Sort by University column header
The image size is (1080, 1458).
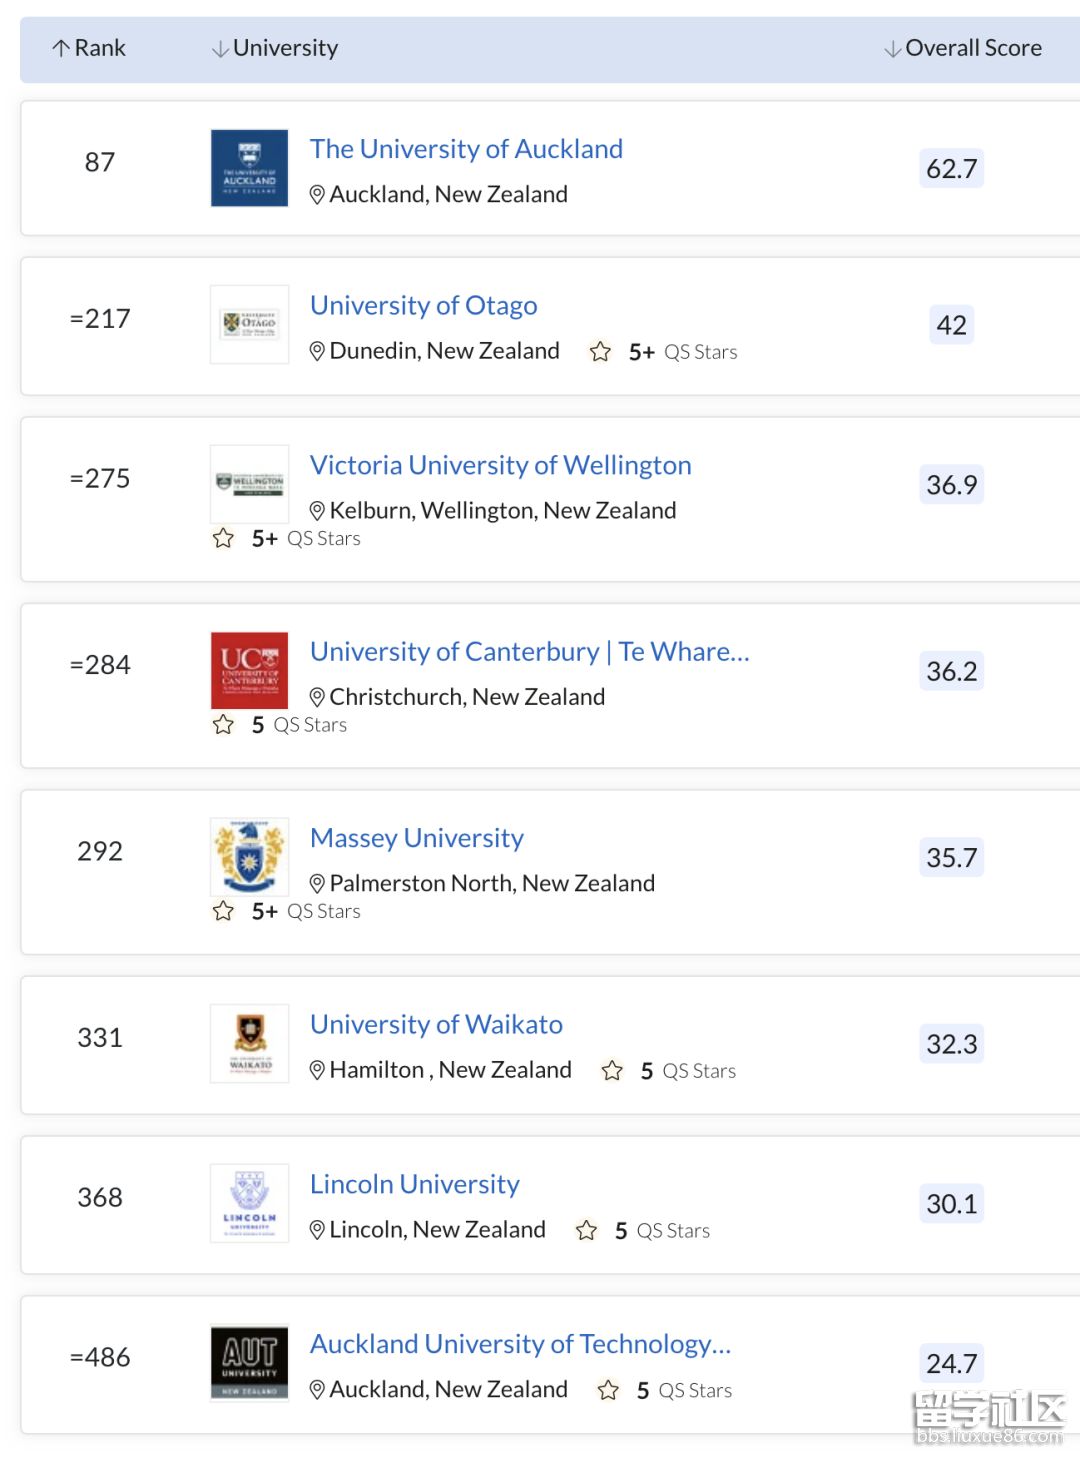click(x=275, y=48)
